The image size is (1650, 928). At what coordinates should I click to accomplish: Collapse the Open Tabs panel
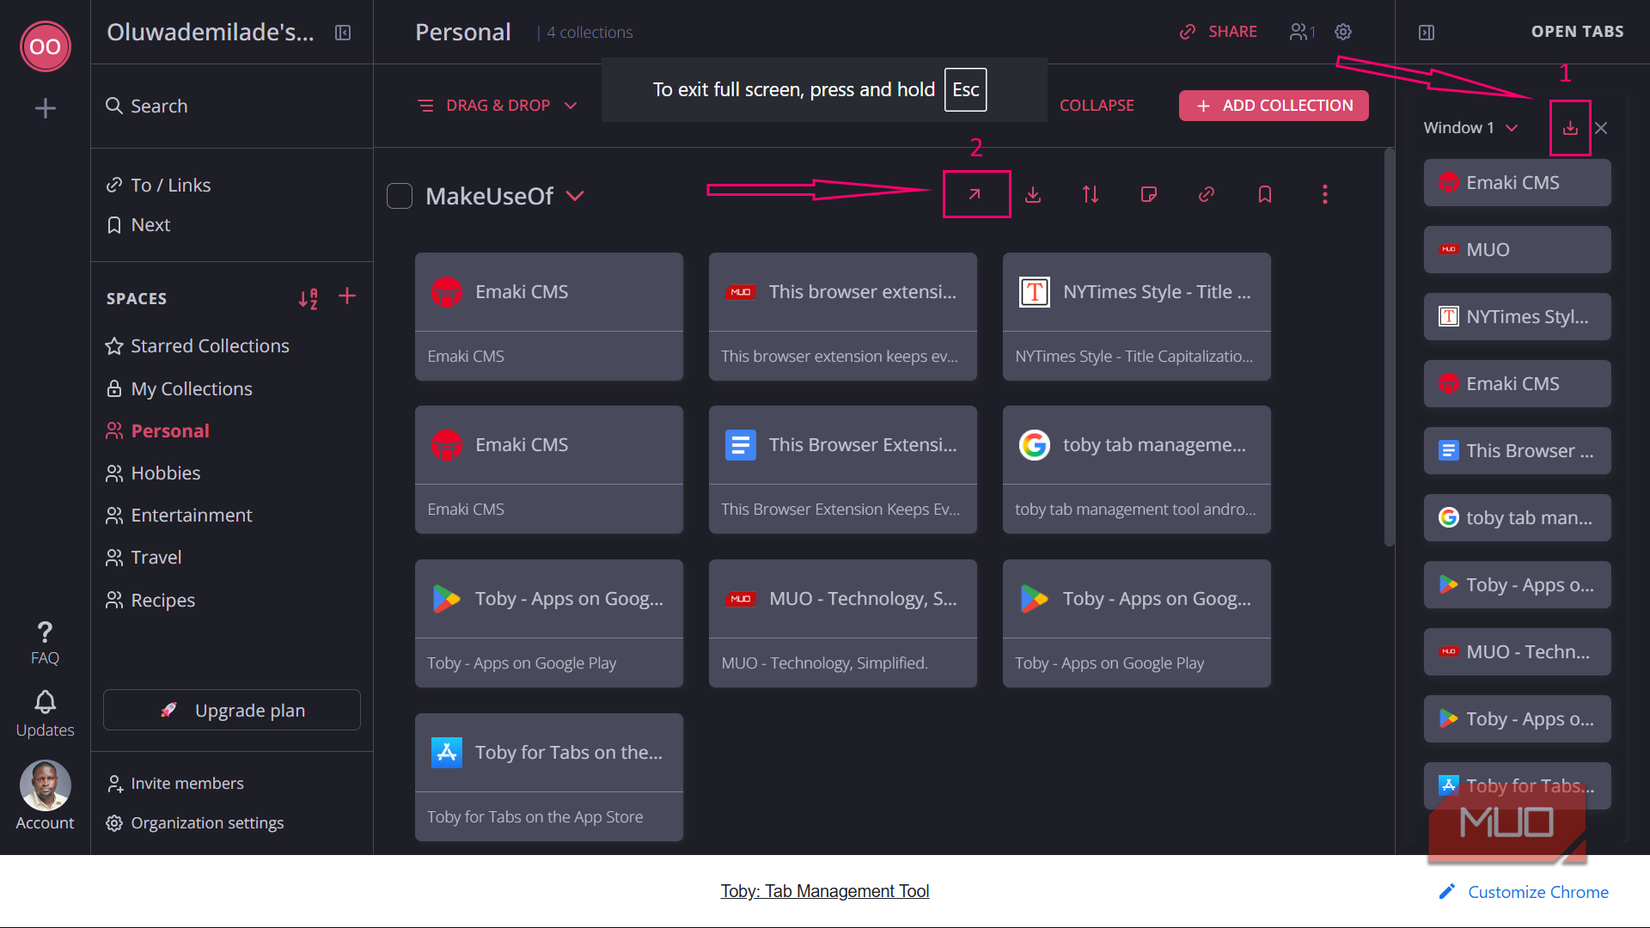point(1426,31)
